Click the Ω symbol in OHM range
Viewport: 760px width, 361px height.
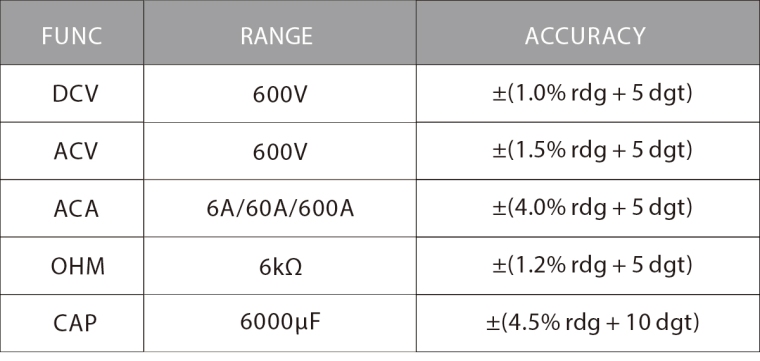tap(292, 267)
